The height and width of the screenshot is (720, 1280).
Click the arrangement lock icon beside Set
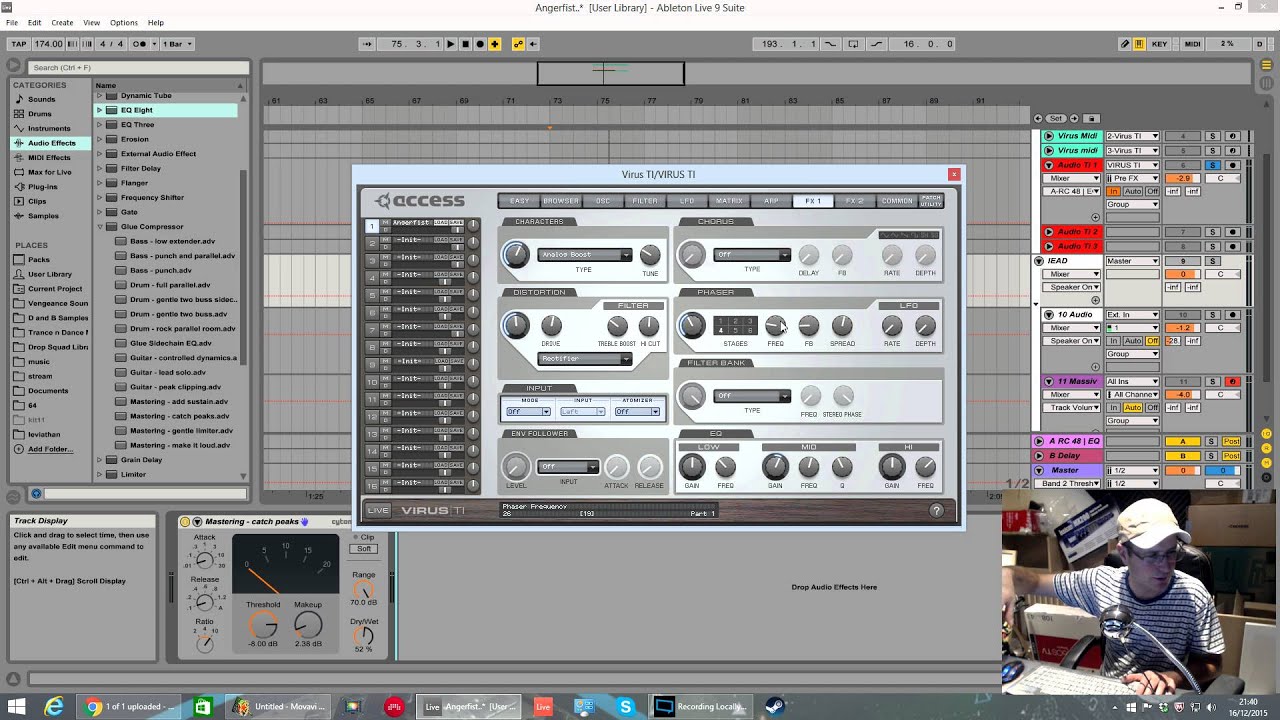[x=1092, y=118]
